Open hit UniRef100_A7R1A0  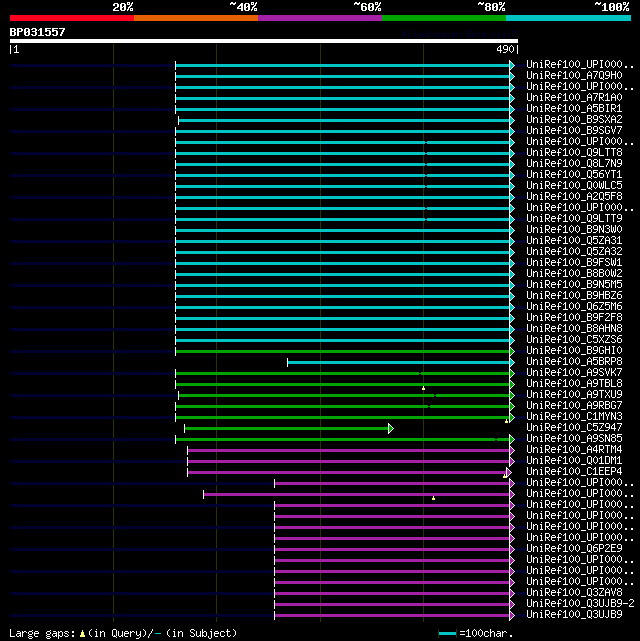pyautogui.click(x=574, y=97)
